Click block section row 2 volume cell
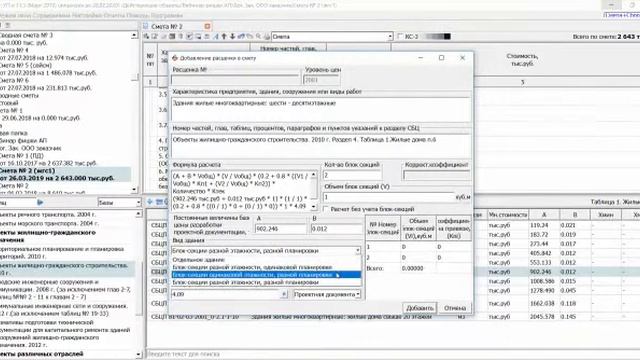 418,258
